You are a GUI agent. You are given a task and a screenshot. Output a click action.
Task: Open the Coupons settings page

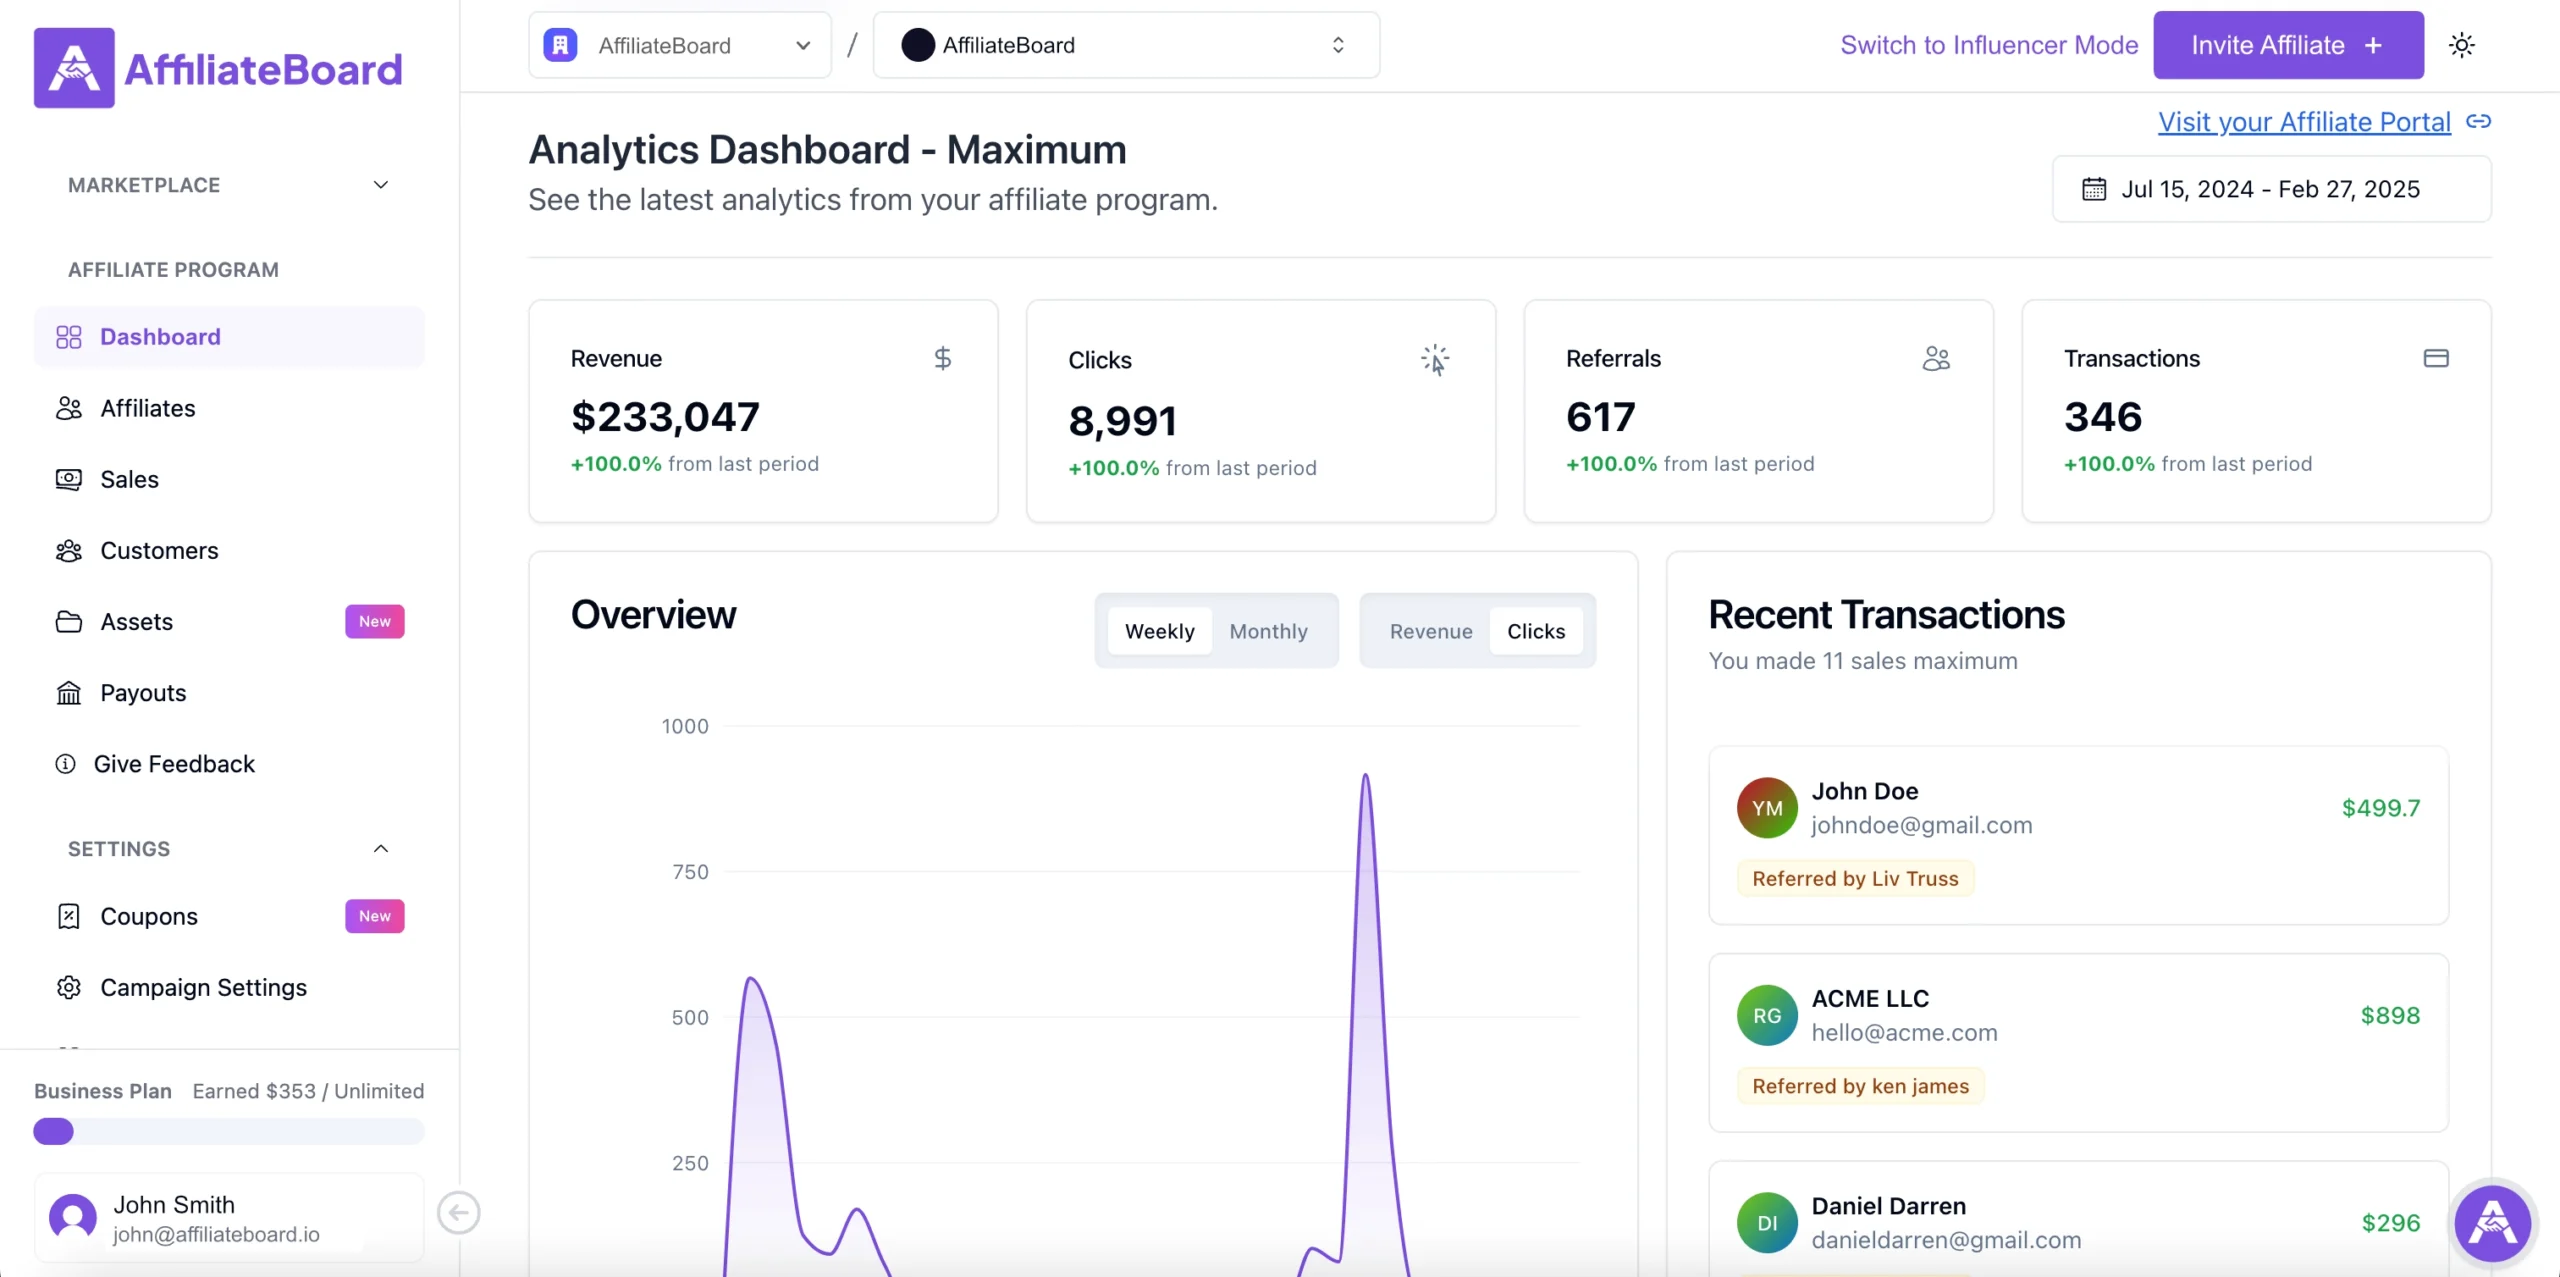(229, 916)
